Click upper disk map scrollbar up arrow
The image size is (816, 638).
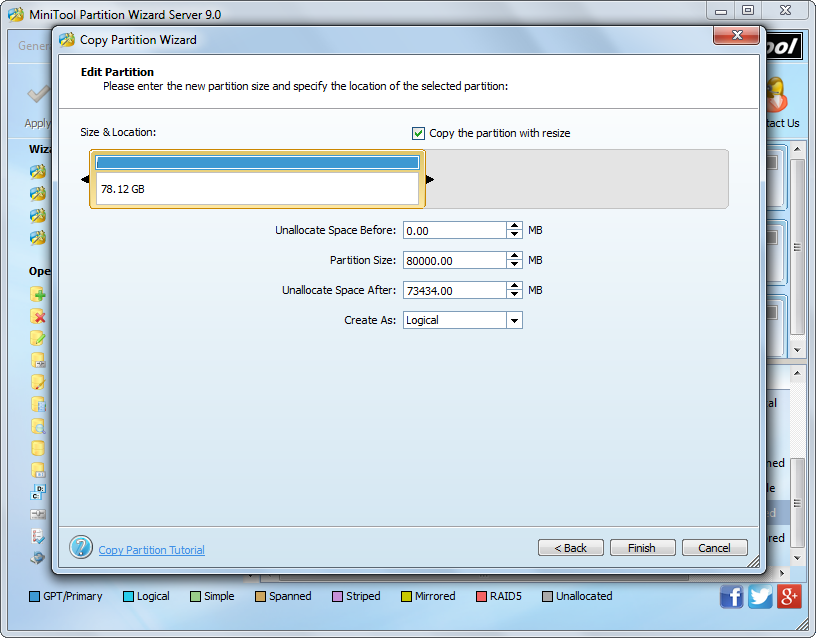(x=797, y=149)
